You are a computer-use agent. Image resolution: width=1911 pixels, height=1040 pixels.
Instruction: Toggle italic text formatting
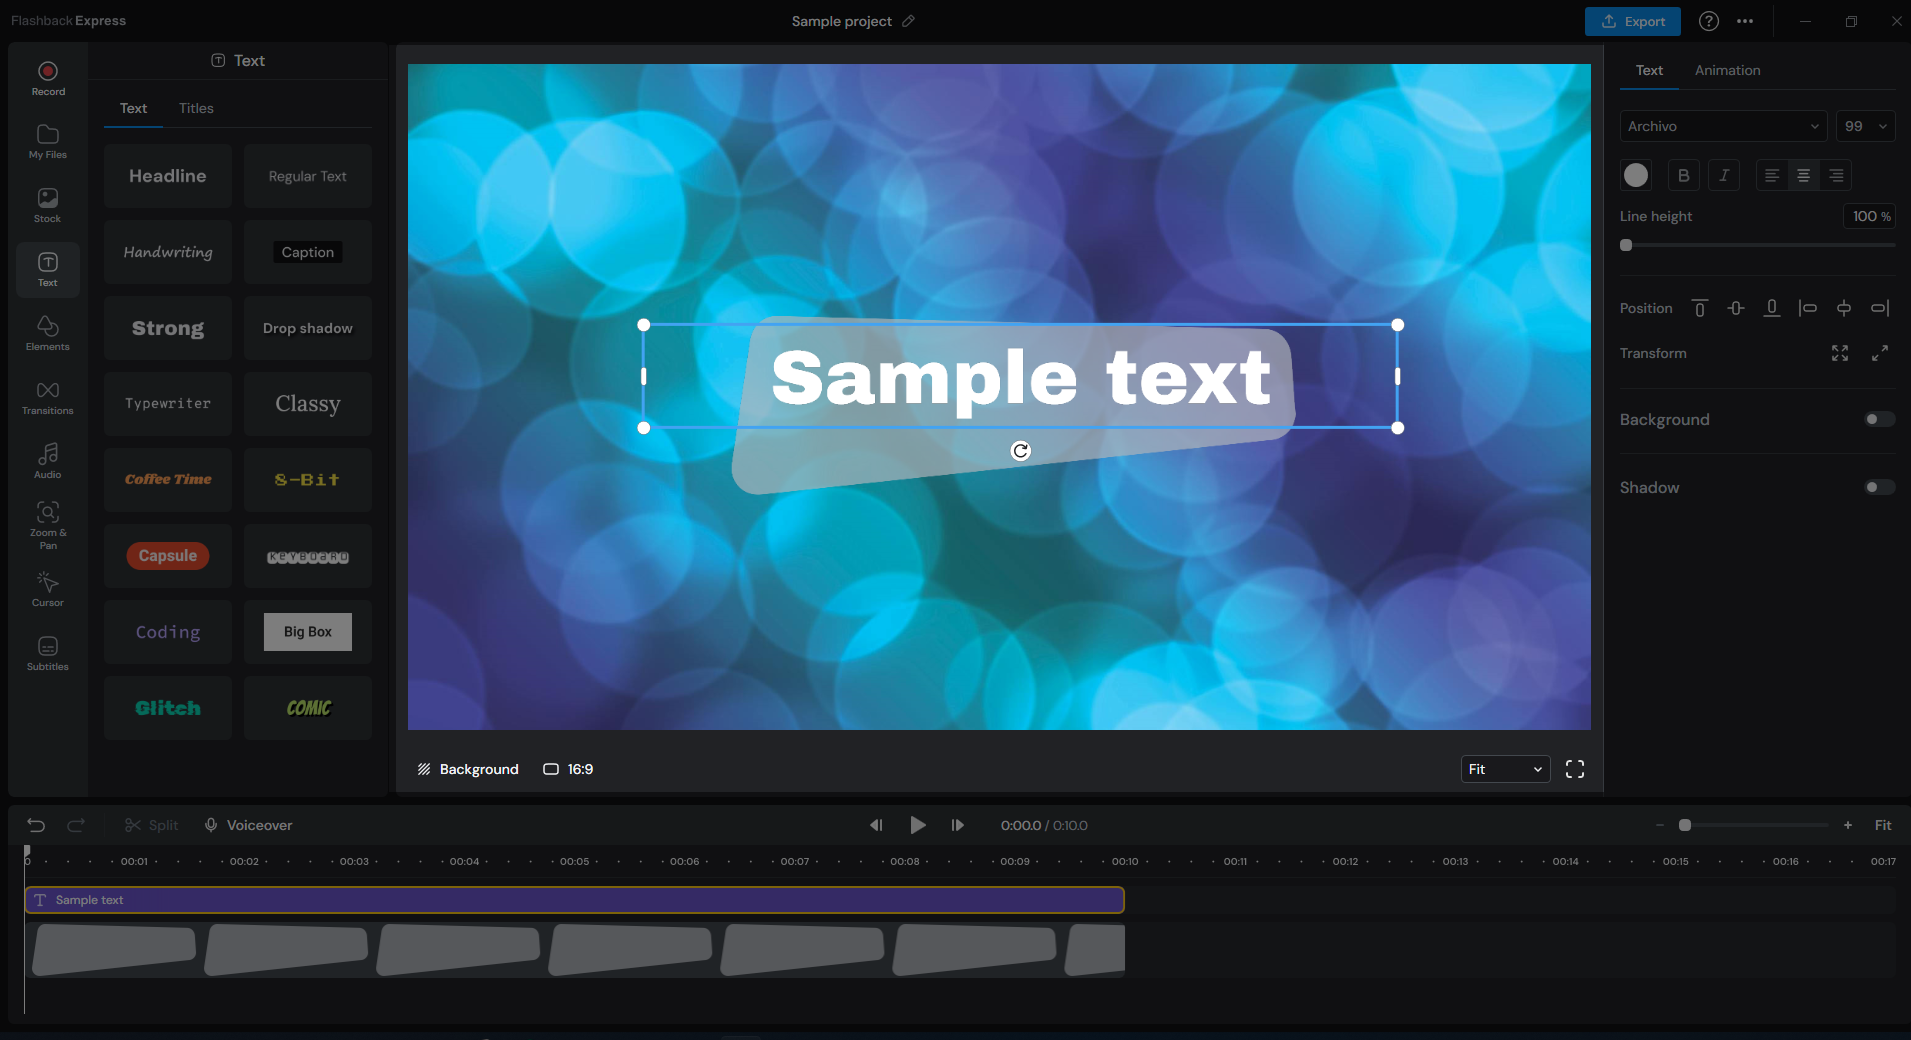pyautogui.click(x=1724, y=175)
